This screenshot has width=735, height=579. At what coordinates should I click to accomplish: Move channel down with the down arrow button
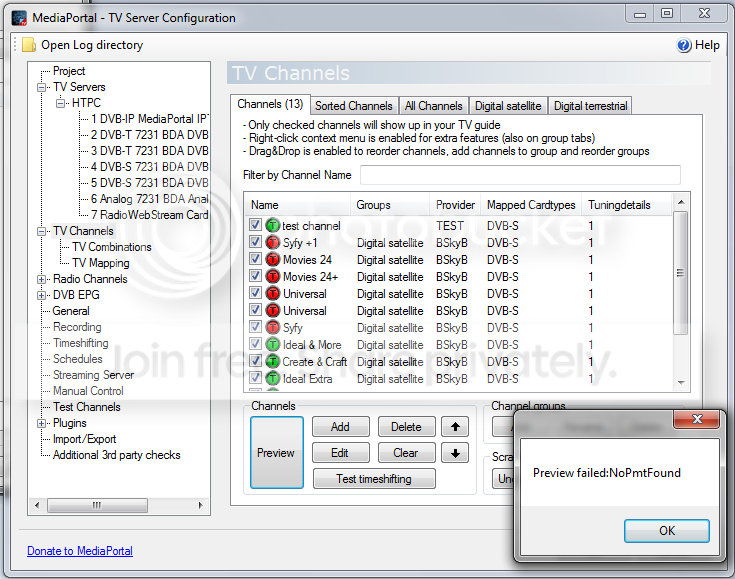click(455, 453)
